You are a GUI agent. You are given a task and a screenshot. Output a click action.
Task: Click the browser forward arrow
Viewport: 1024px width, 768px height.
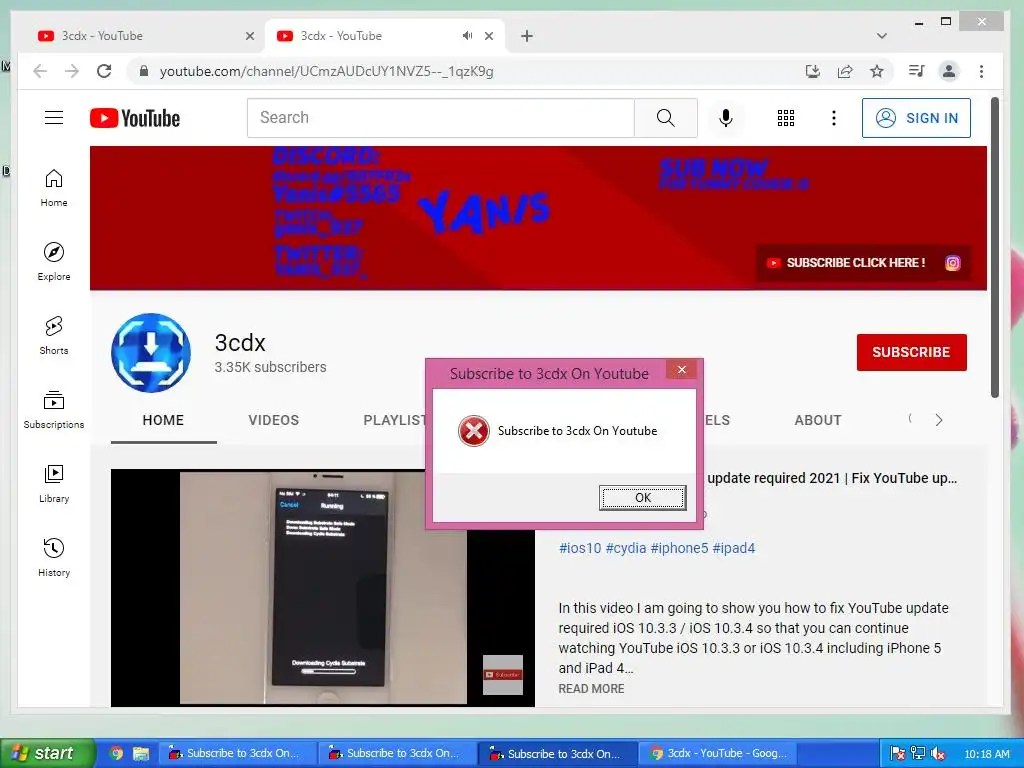pyautogui.click(x=72, y=71)
